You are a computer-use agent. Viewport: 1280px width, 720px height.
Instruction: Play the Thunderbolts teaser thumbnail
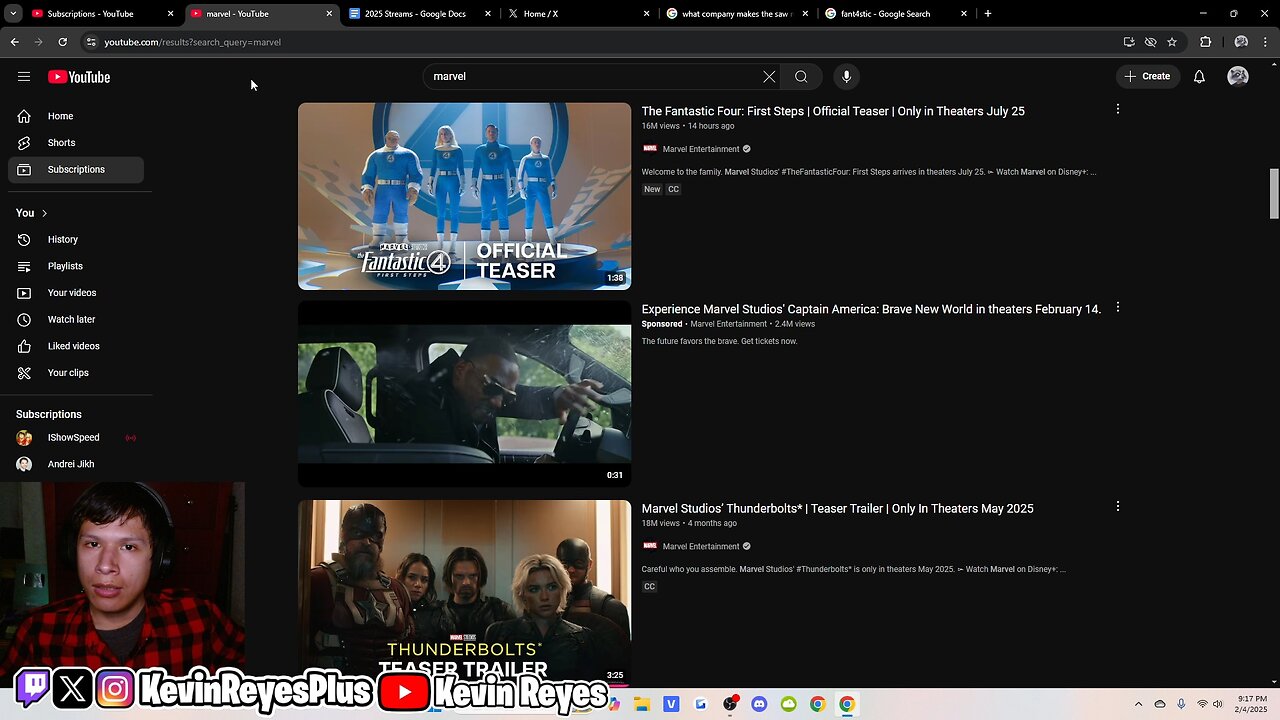coord(464,592)
